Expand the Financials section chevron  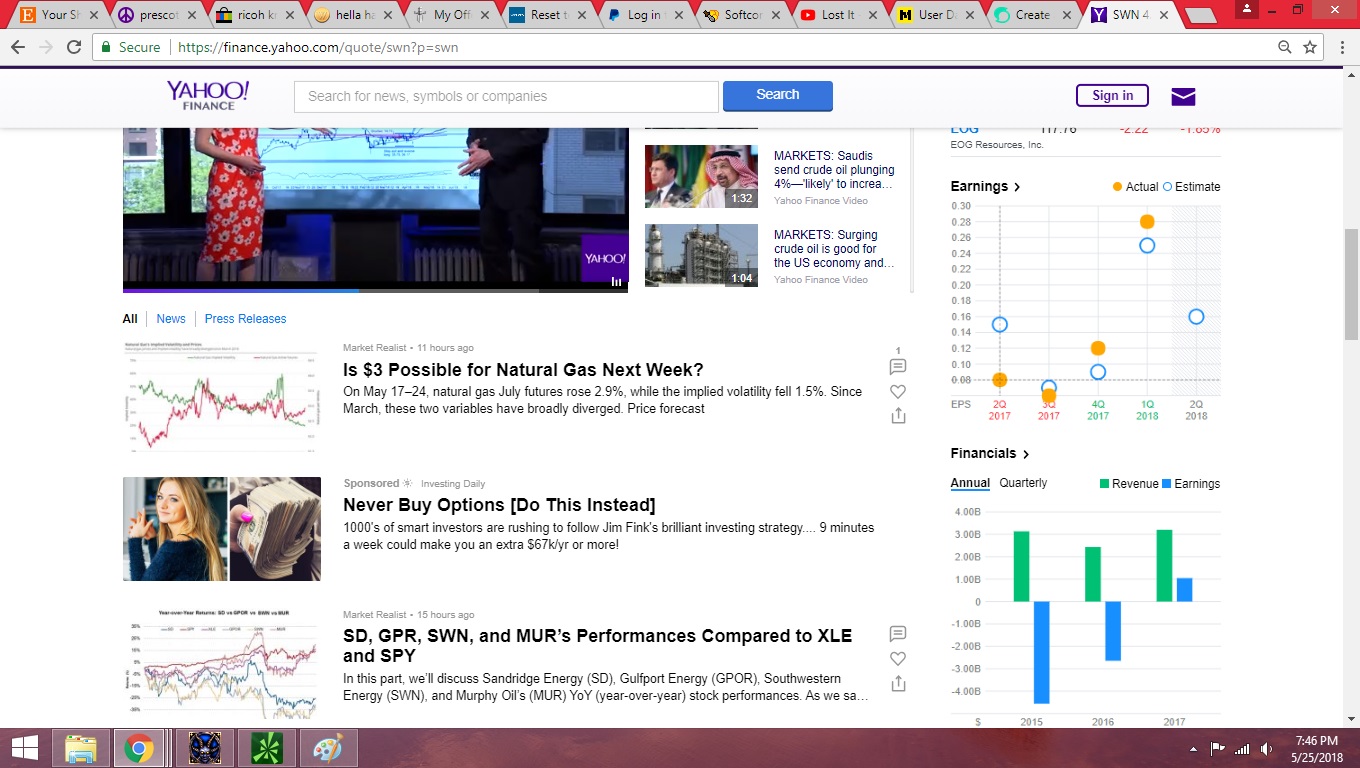[x=1026, y=454]
